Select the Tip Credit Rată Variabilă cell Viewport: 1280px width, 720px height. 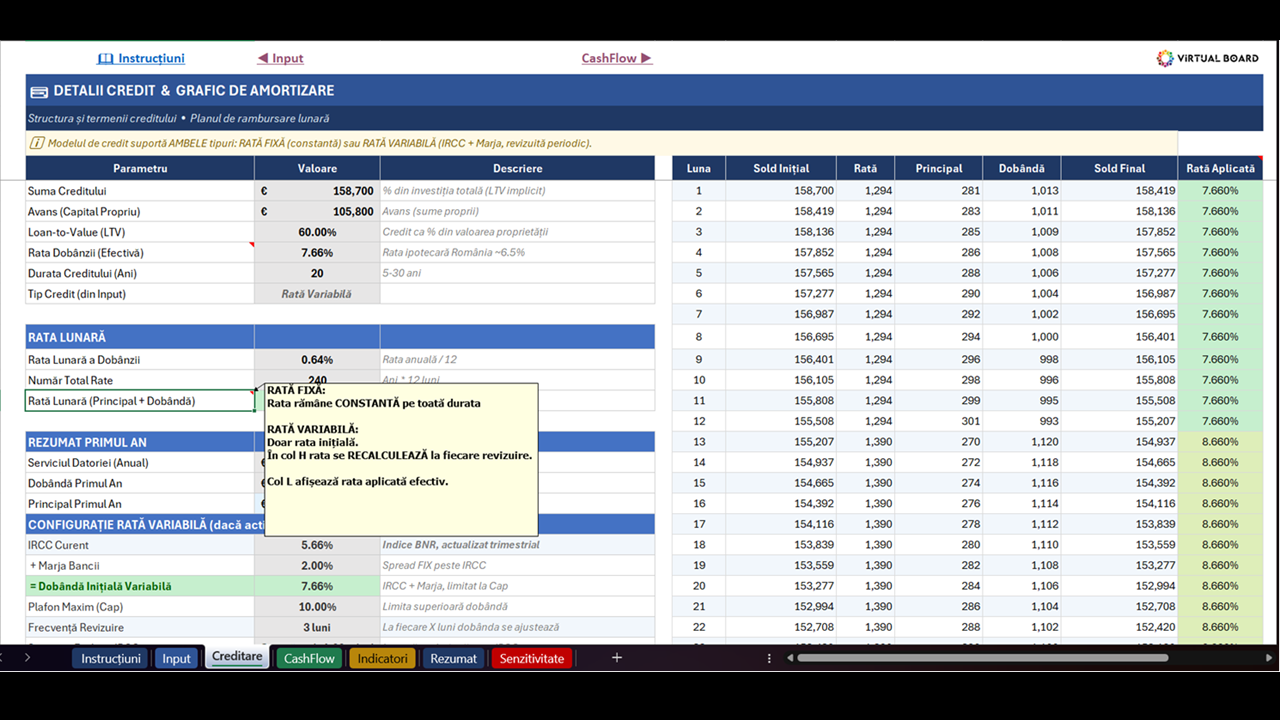click(x=317, y=294)
